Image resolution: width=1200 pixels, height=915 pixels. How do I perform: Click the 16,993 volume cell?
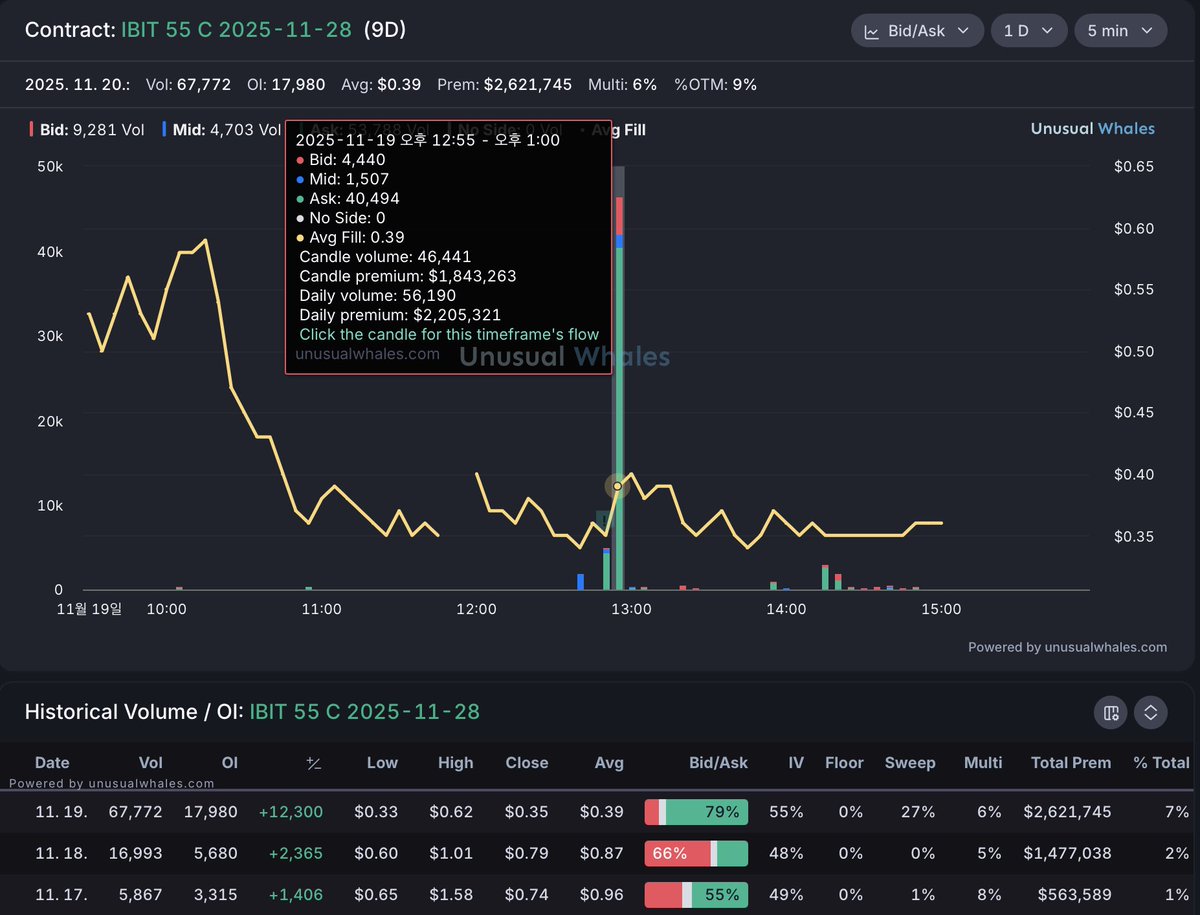(x=135, y=853)
